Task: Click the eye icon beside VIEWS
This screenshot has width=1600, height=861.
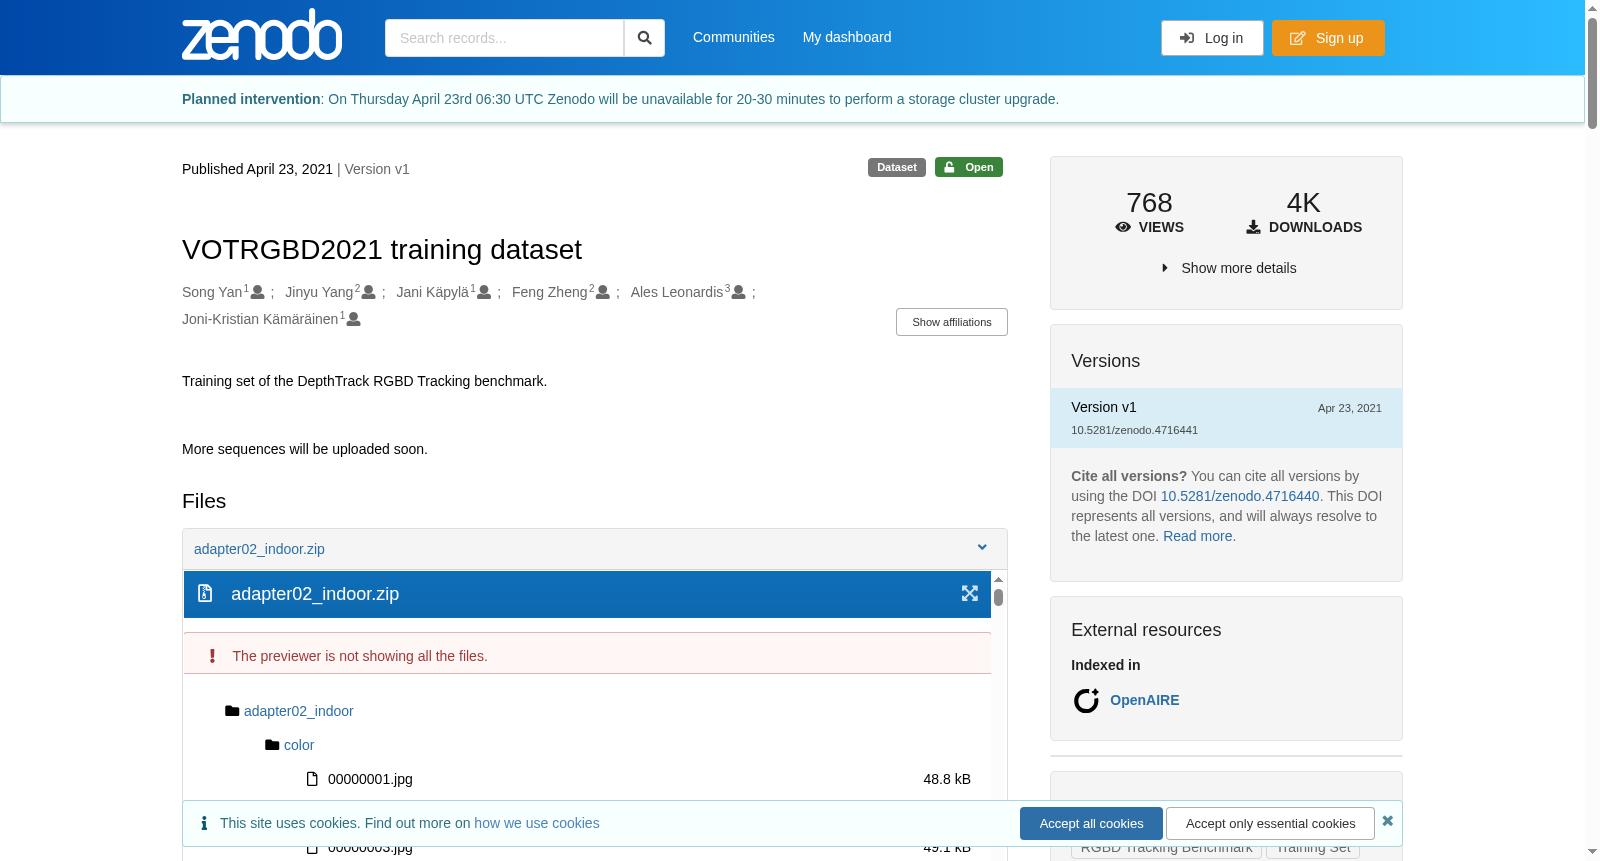Action: (x=1123, y=227)
